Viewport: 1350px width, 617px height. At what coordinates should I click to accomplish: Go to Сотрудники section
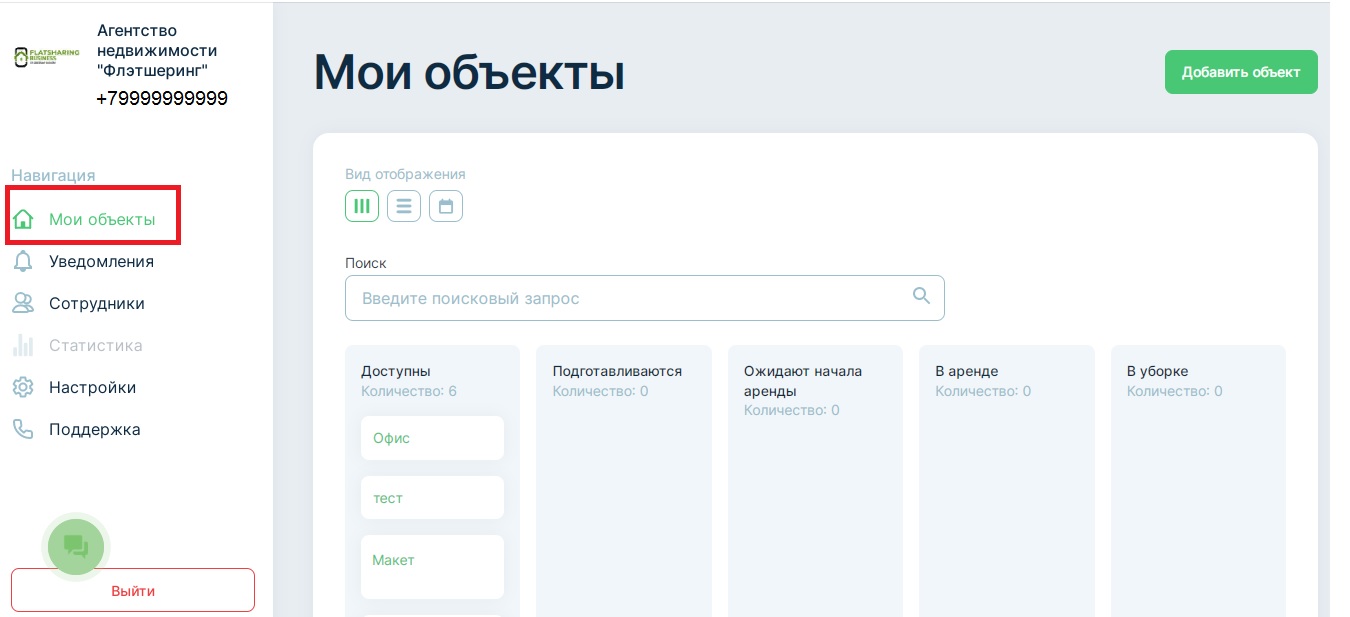click(97, 304)
